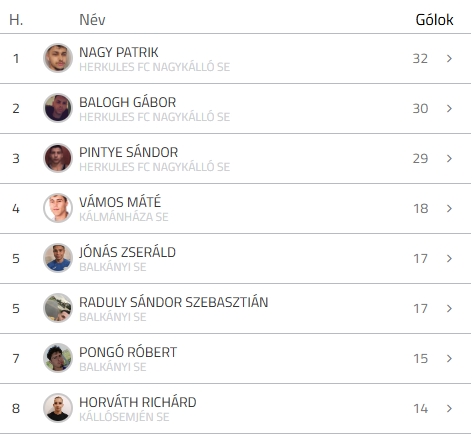Expand Nagy Patrik row chevron arrow
Screen dimensions: 474x440
point(449,58)
